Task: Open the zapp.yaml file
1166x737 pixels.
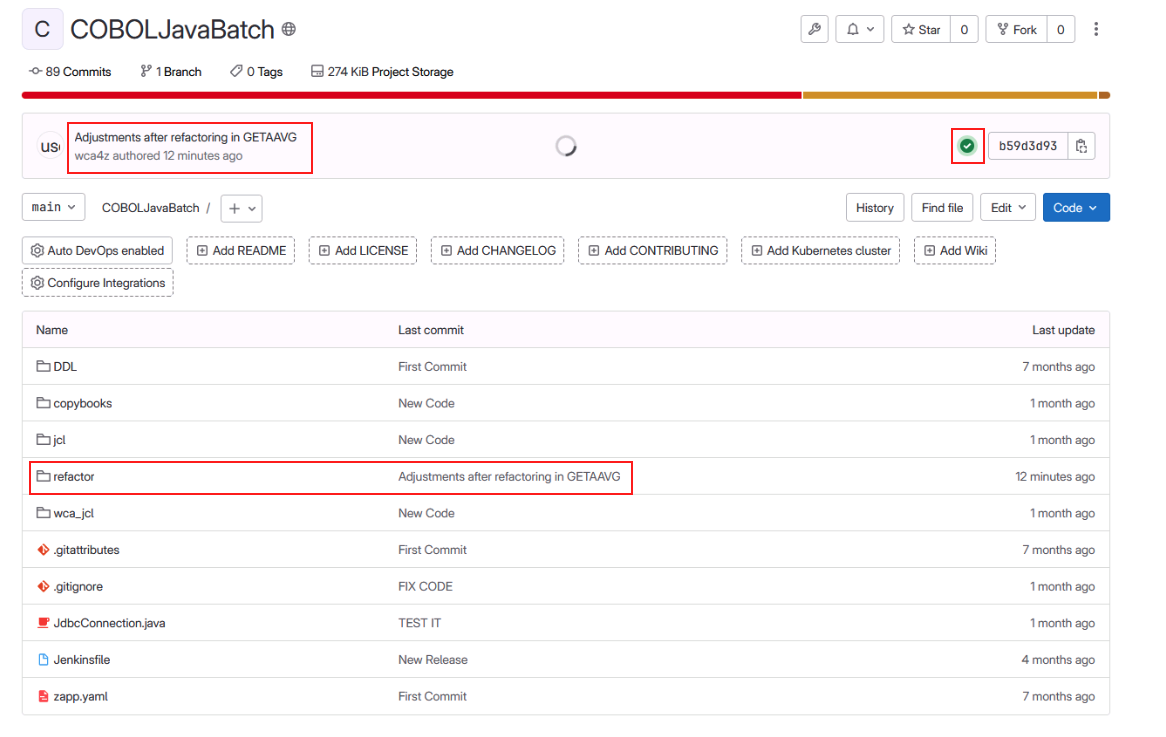Action: 80,697
